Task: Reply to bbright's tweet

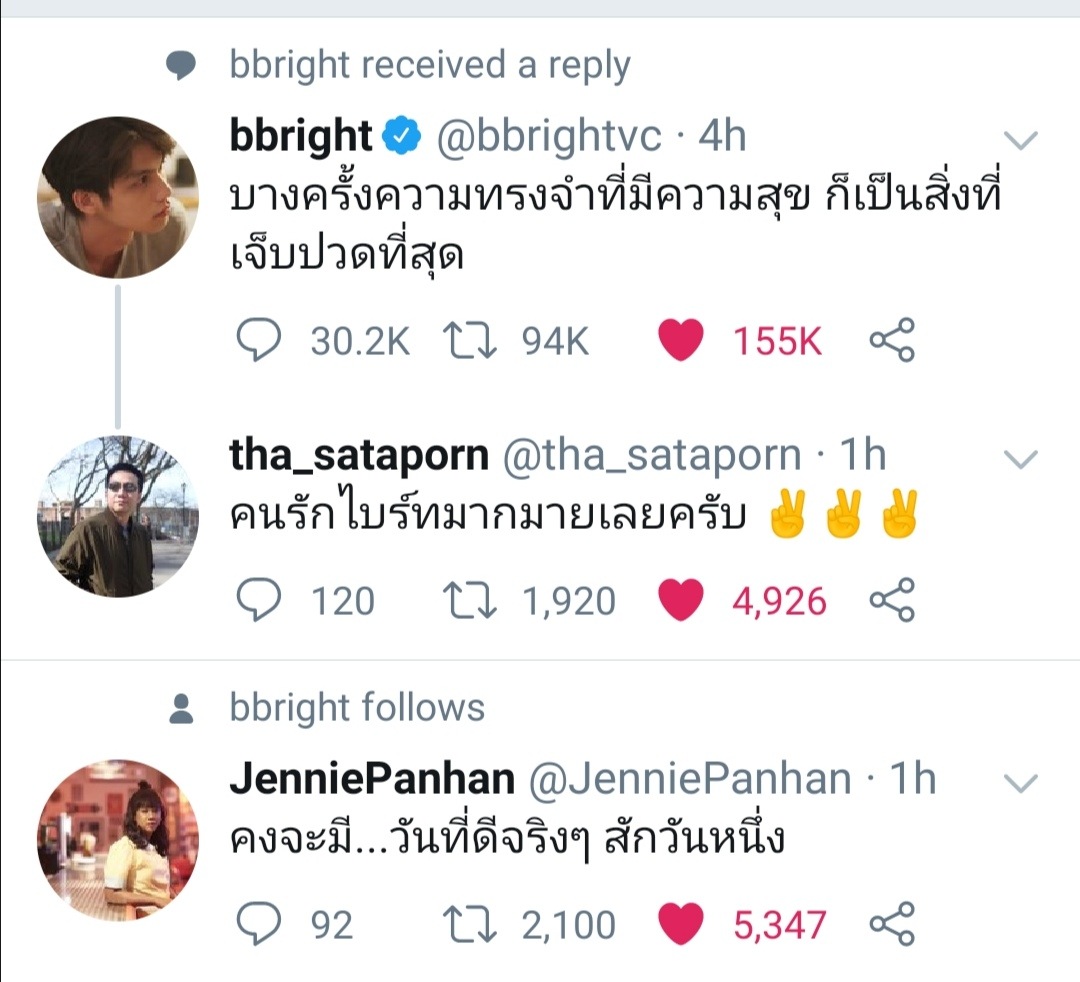Action: click(257, 342)
